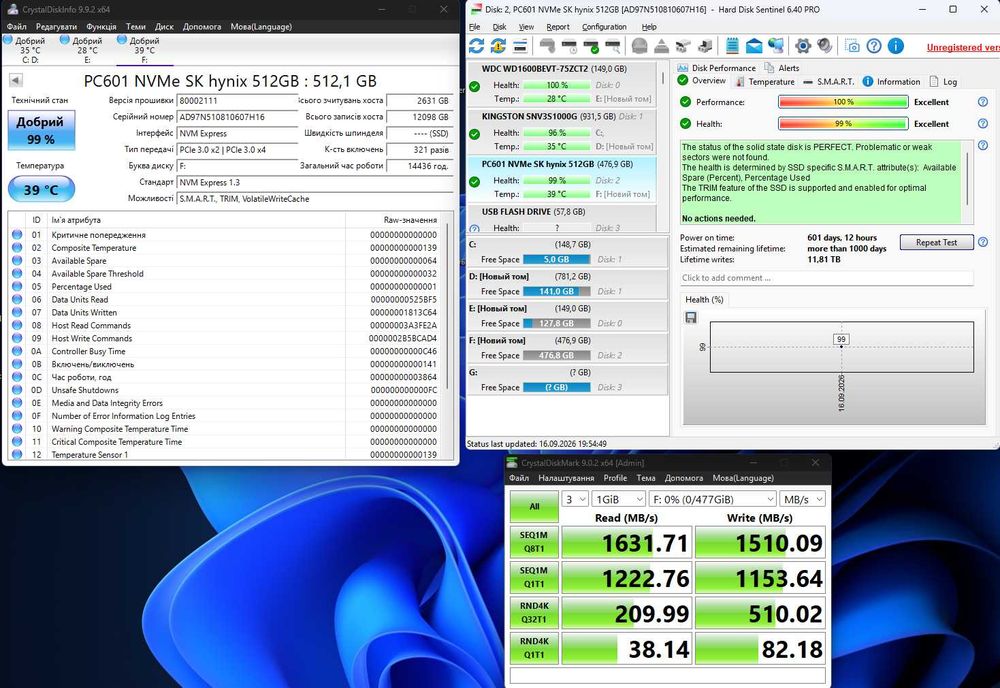Screen dimensions: 1000x688
Task: Open Profile menu in CrystalDiskMark
Action: coord(615,478)
